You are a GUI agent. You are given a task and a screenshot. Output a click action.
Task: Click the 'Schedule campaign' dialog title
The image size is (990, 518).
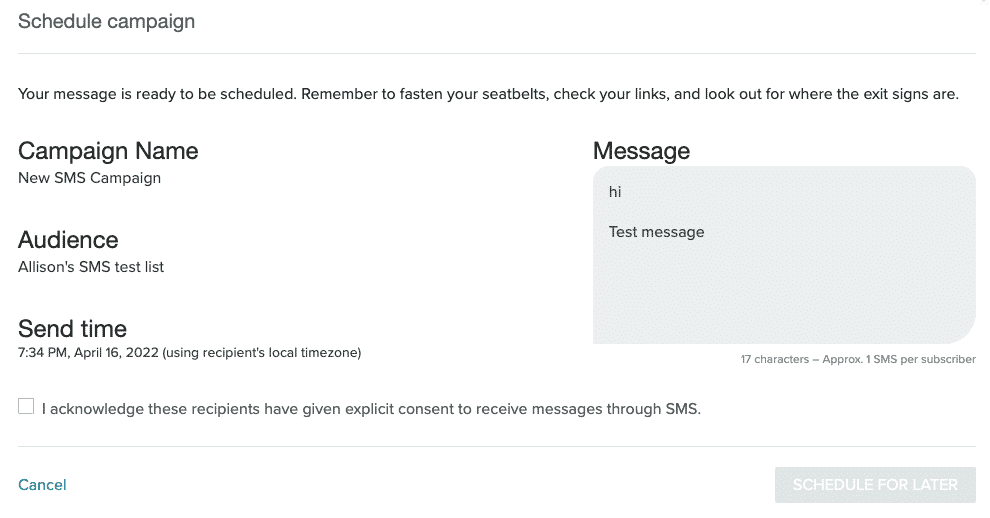tap(106, 21)
